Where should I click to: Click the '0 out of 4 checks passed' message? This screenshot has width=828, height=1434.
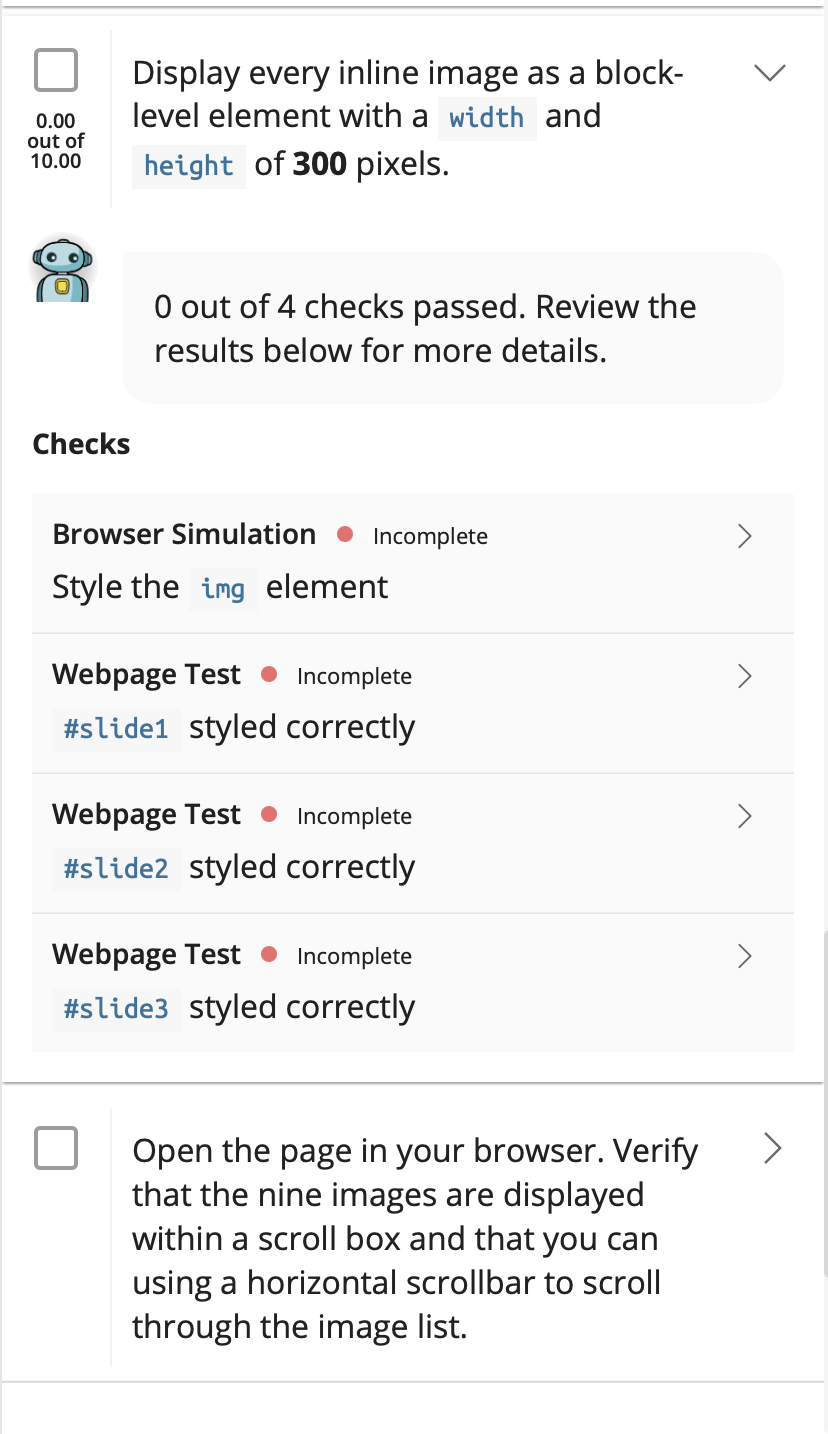[x=426, y=328]
